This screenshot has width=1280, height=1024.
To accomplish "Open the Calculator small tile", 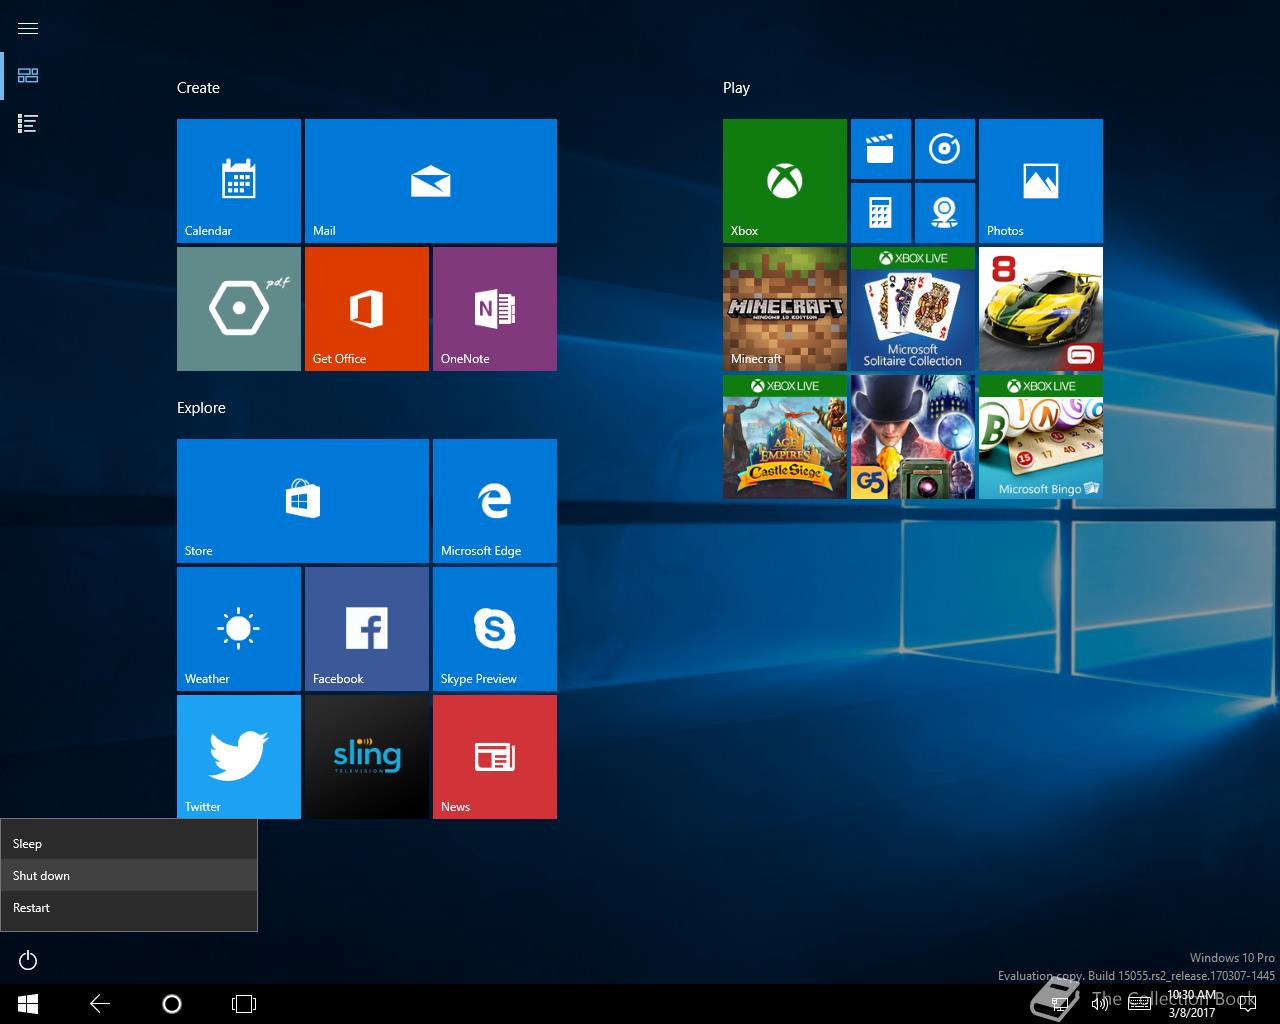I will pos(881,213).
